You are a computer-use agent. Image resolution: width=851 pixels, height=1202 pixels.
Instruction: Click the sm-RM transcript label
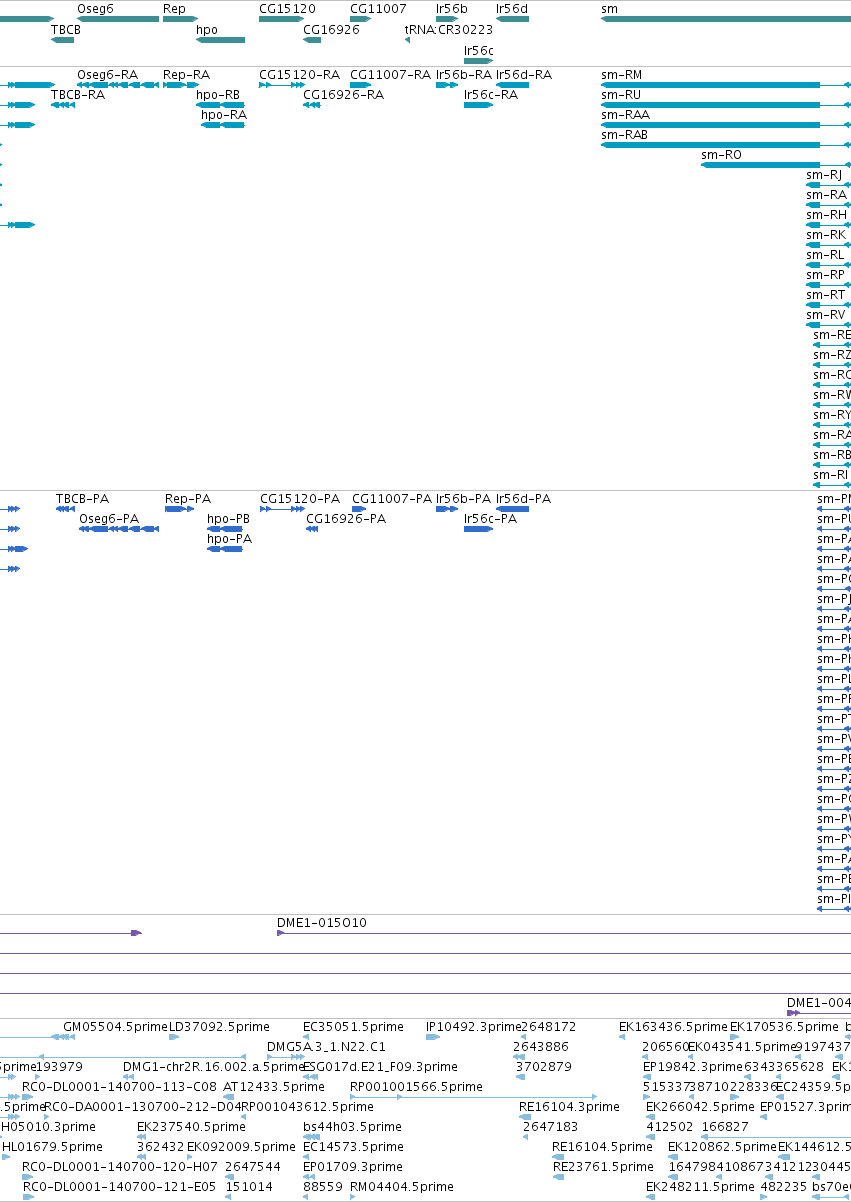[622, 74]
